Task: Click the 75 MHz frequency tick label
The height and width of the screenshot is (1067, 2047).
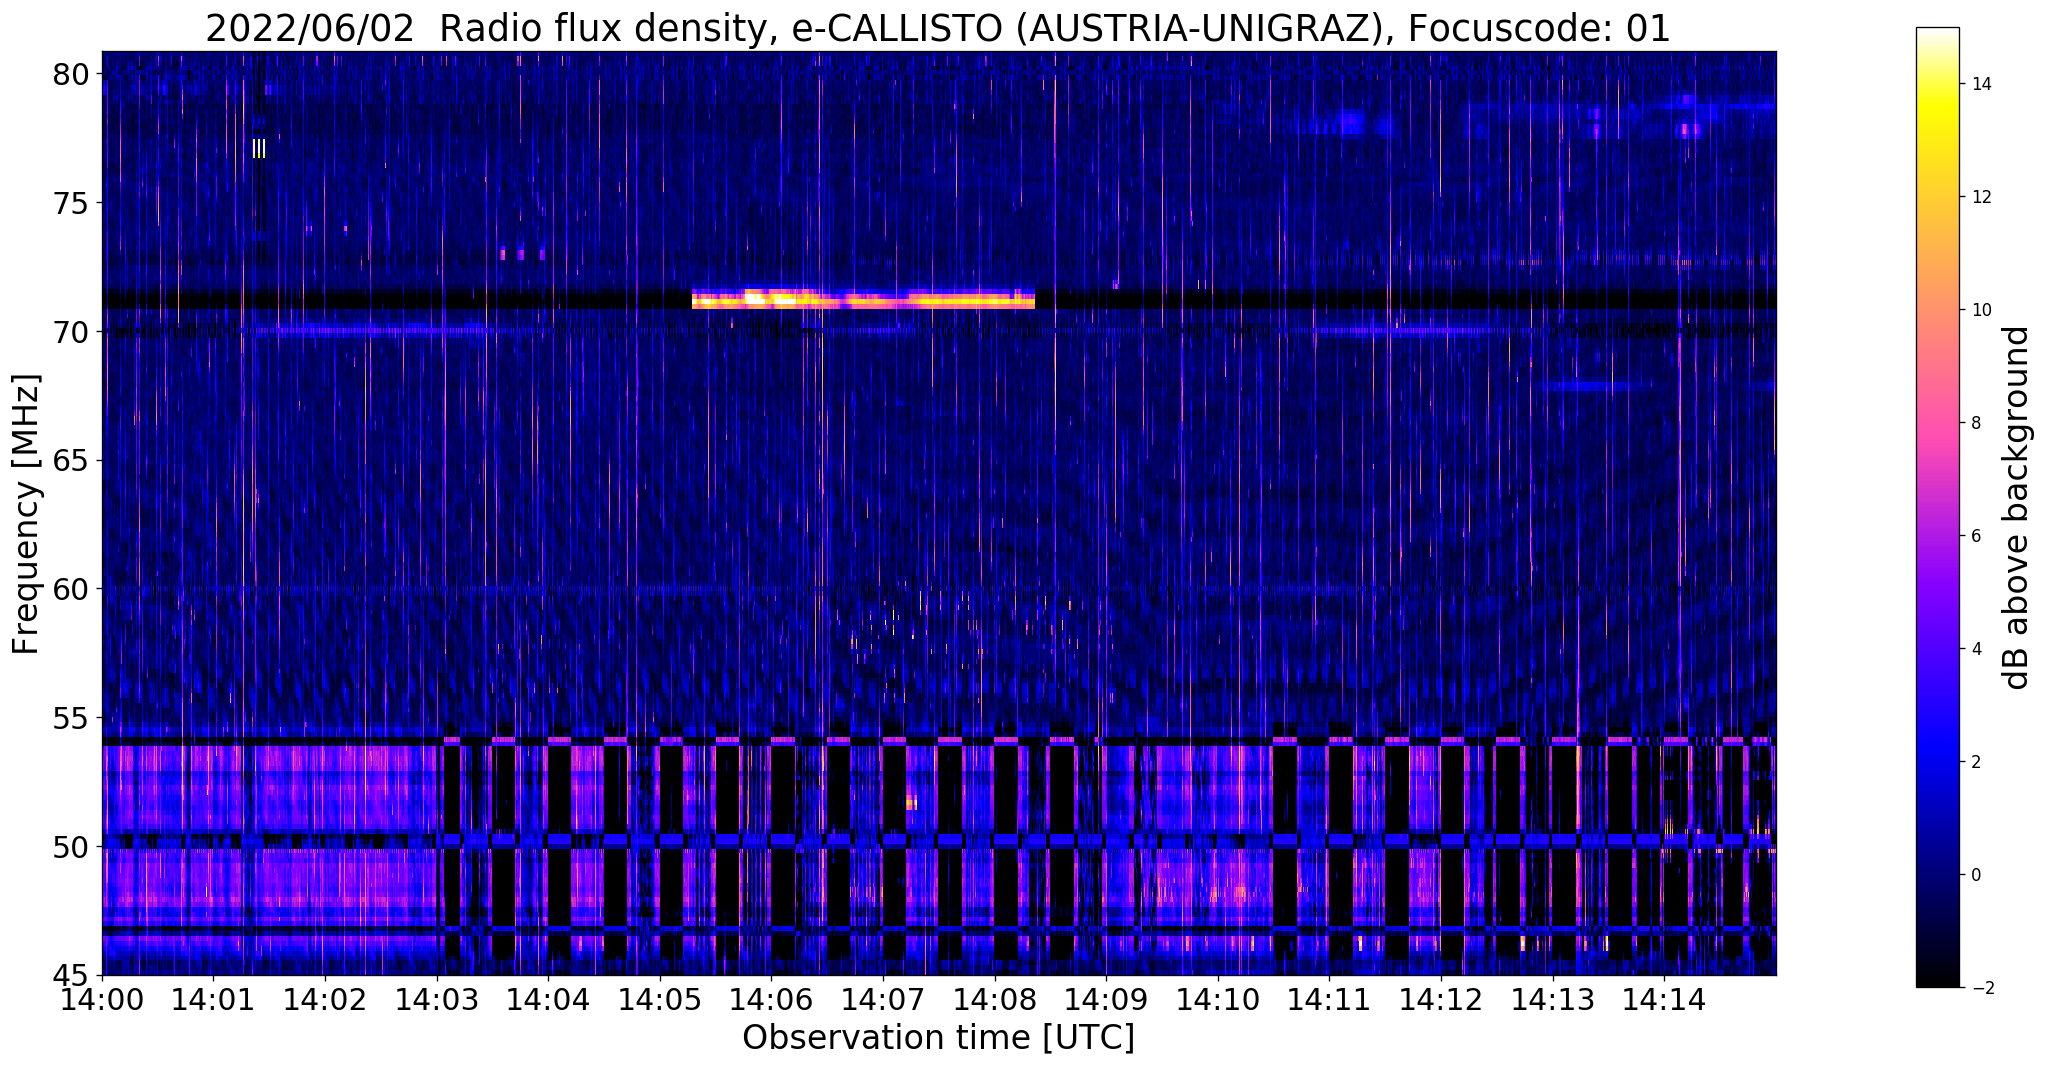Action: (72, 203)
